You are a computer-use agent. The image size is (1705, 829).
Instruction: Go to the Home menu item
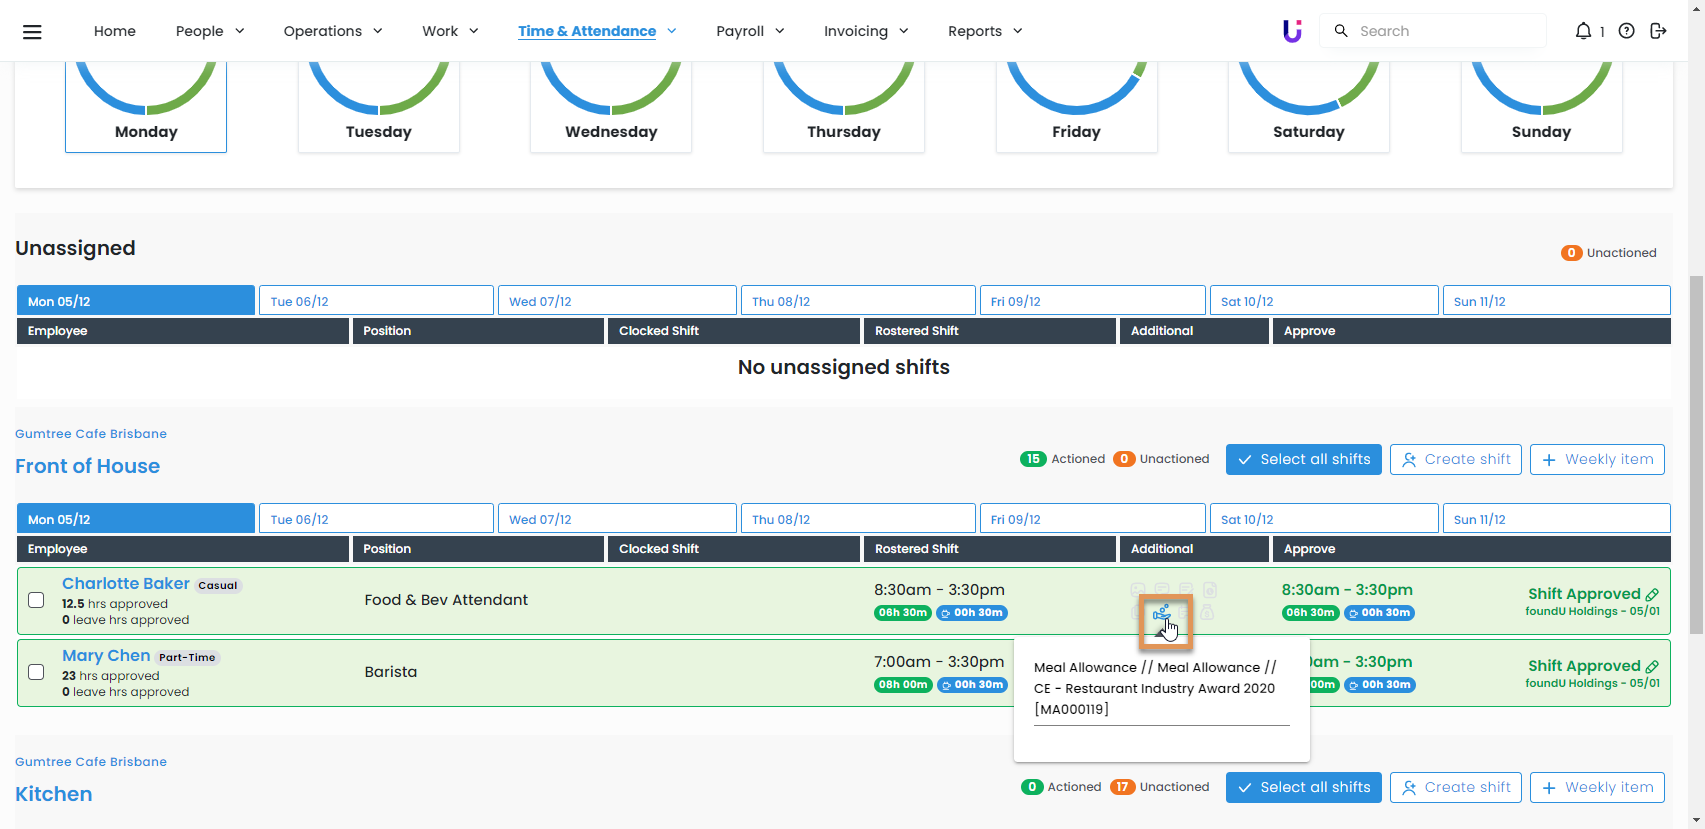pyautogui.click(x=115, y=31)
